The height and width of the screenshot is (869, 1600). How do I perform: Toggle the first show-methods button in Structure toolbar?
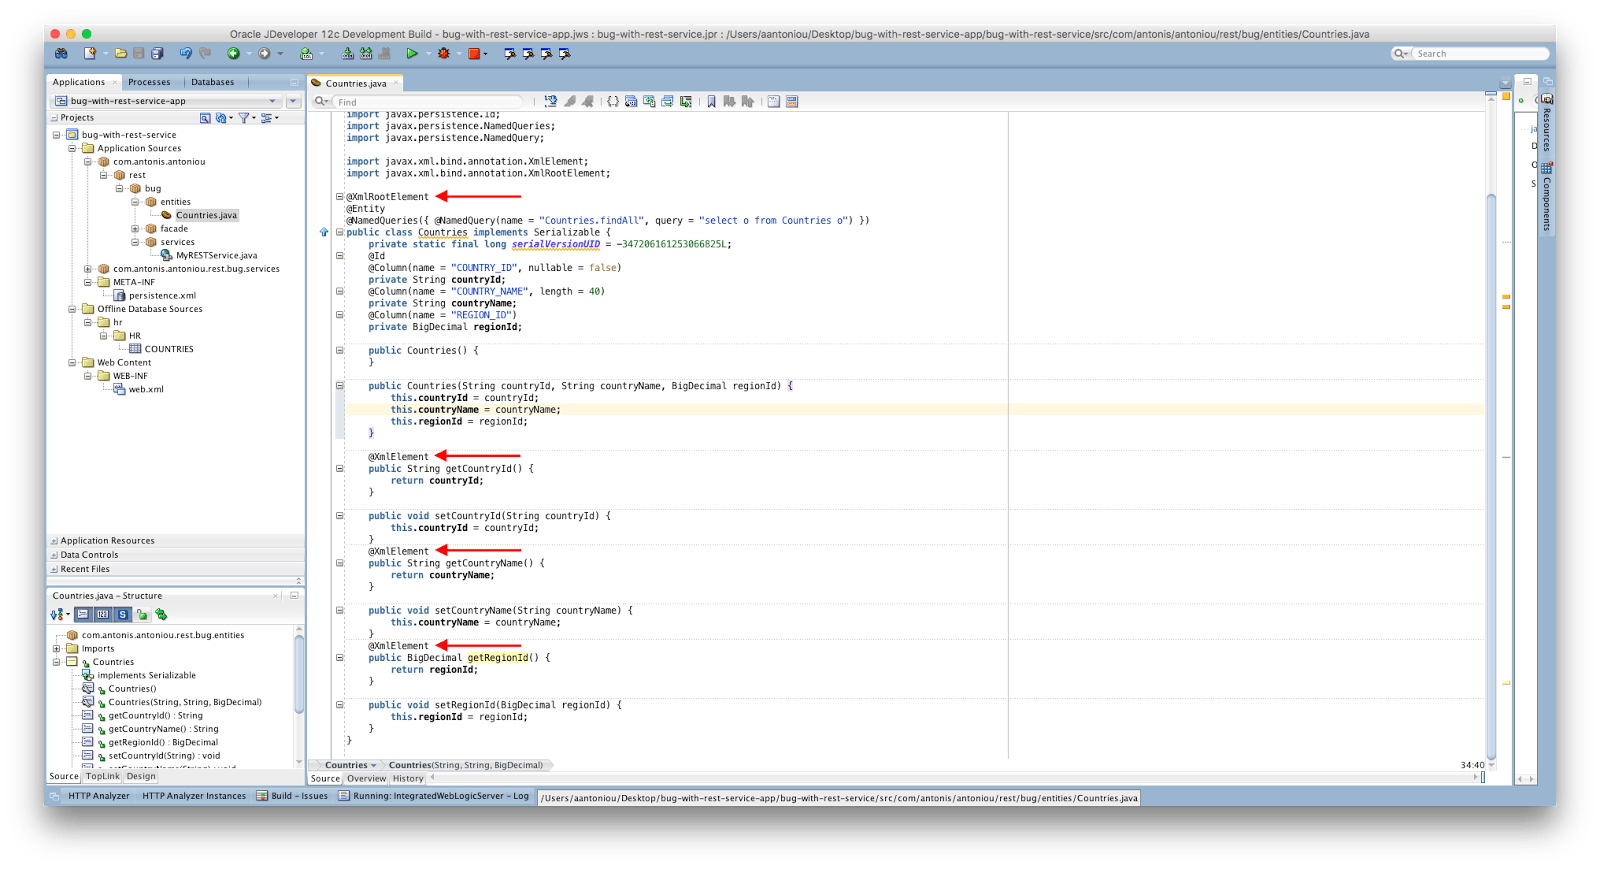[x=83, y=615]
